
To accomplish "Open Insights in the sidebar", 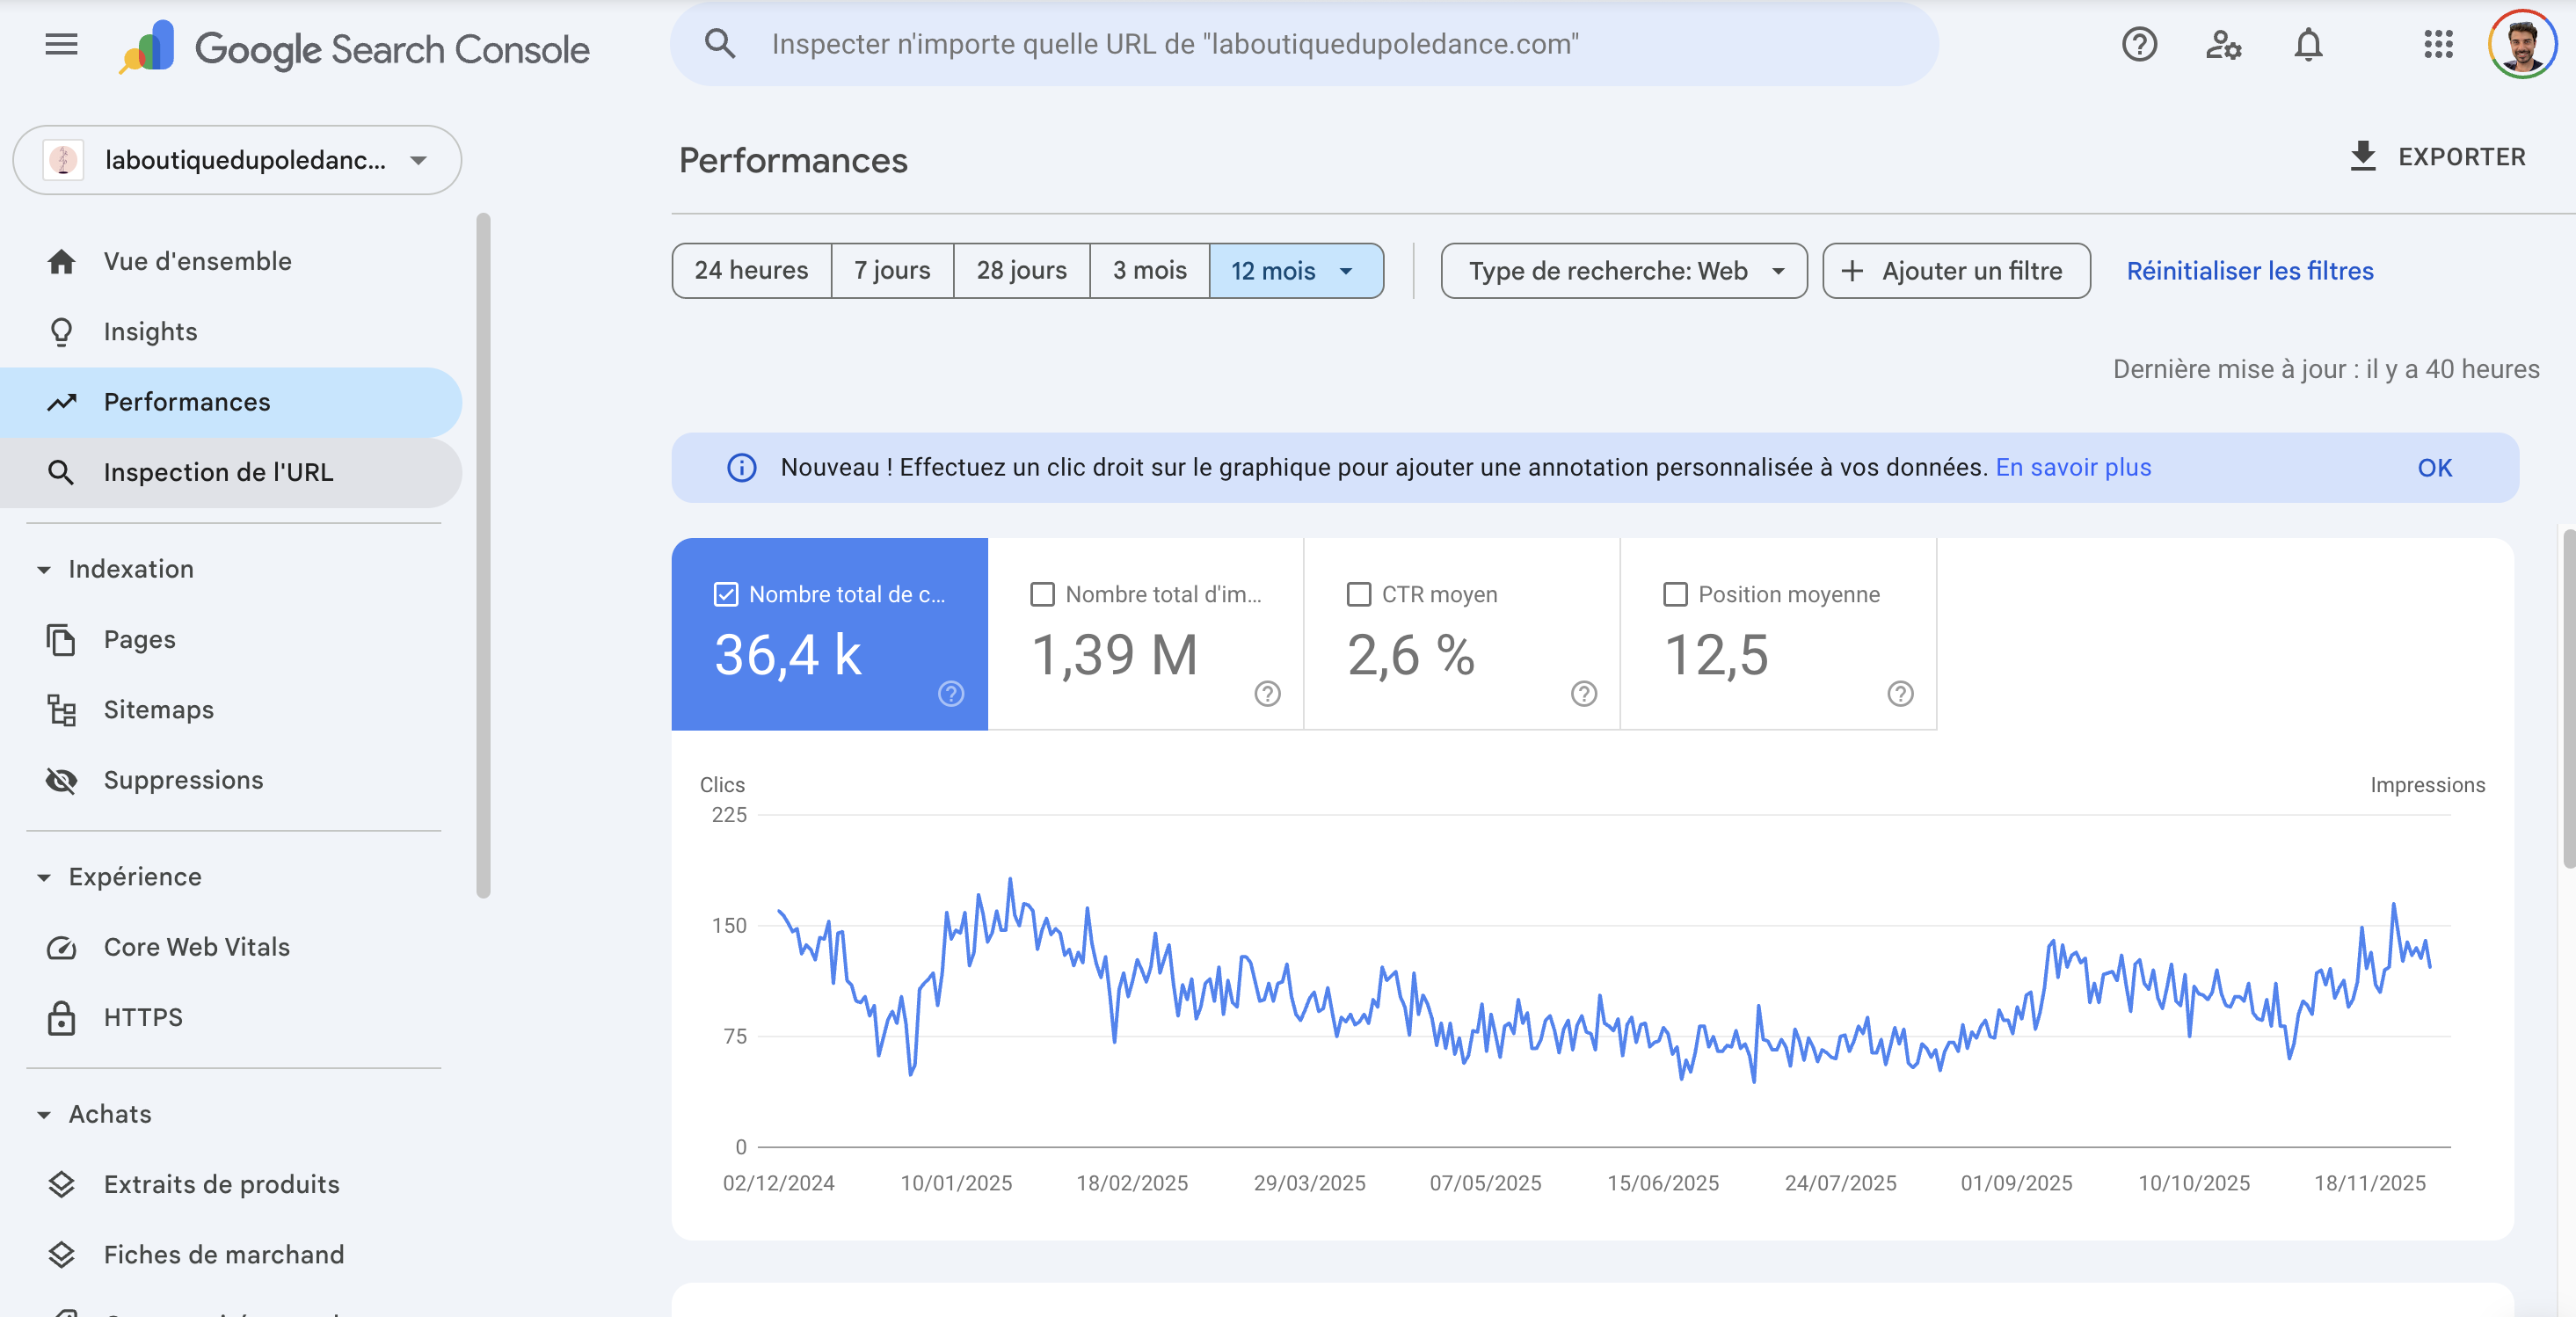I will [x=150, y=332].
